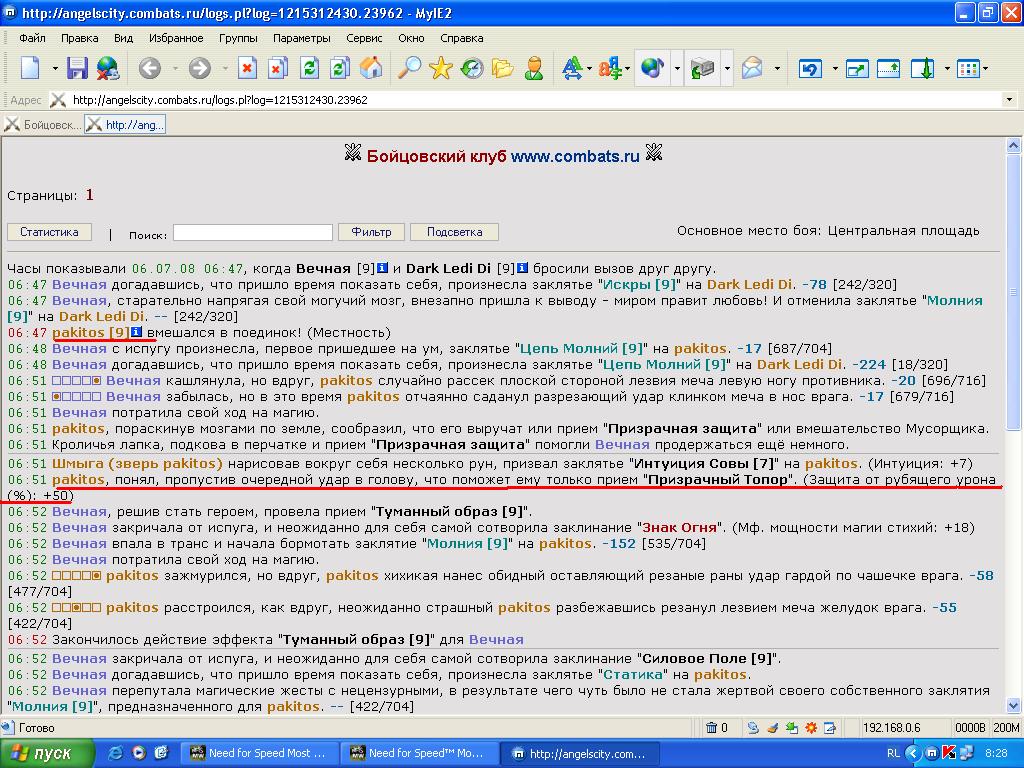Open the encoding dropdown arrow
The width and height of the screenshot is (1024, 768).
(x=627, y=68)
